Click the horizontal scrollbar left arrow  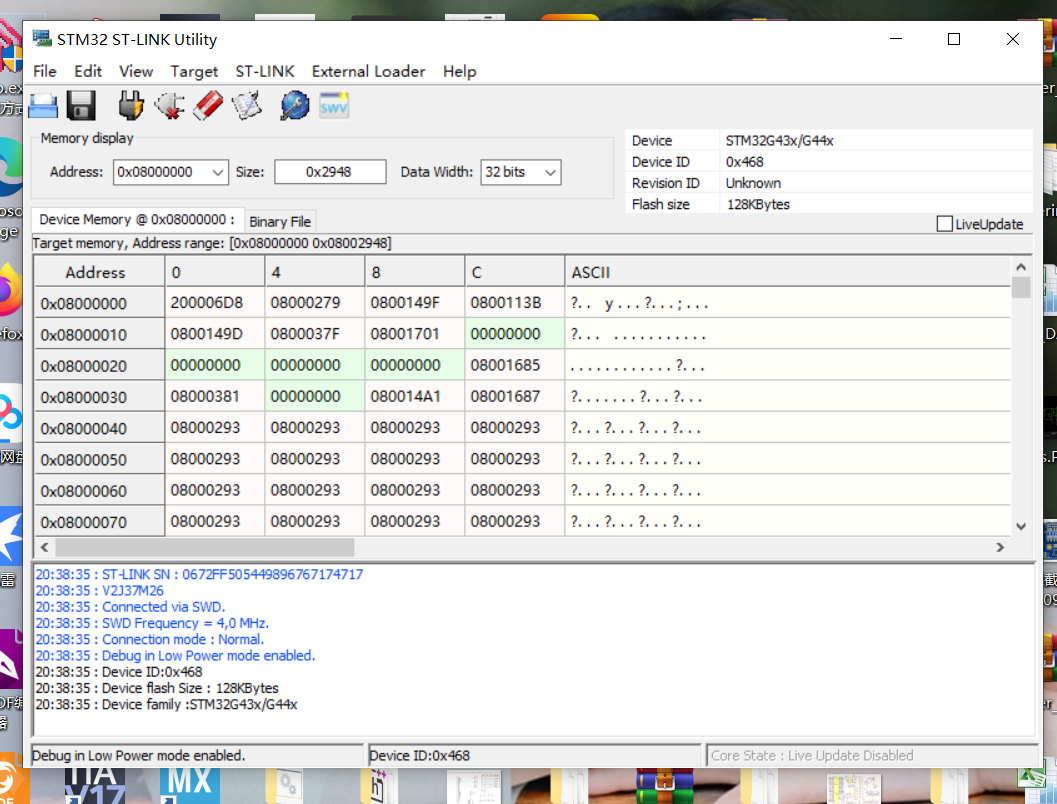[x=44, y=547]
